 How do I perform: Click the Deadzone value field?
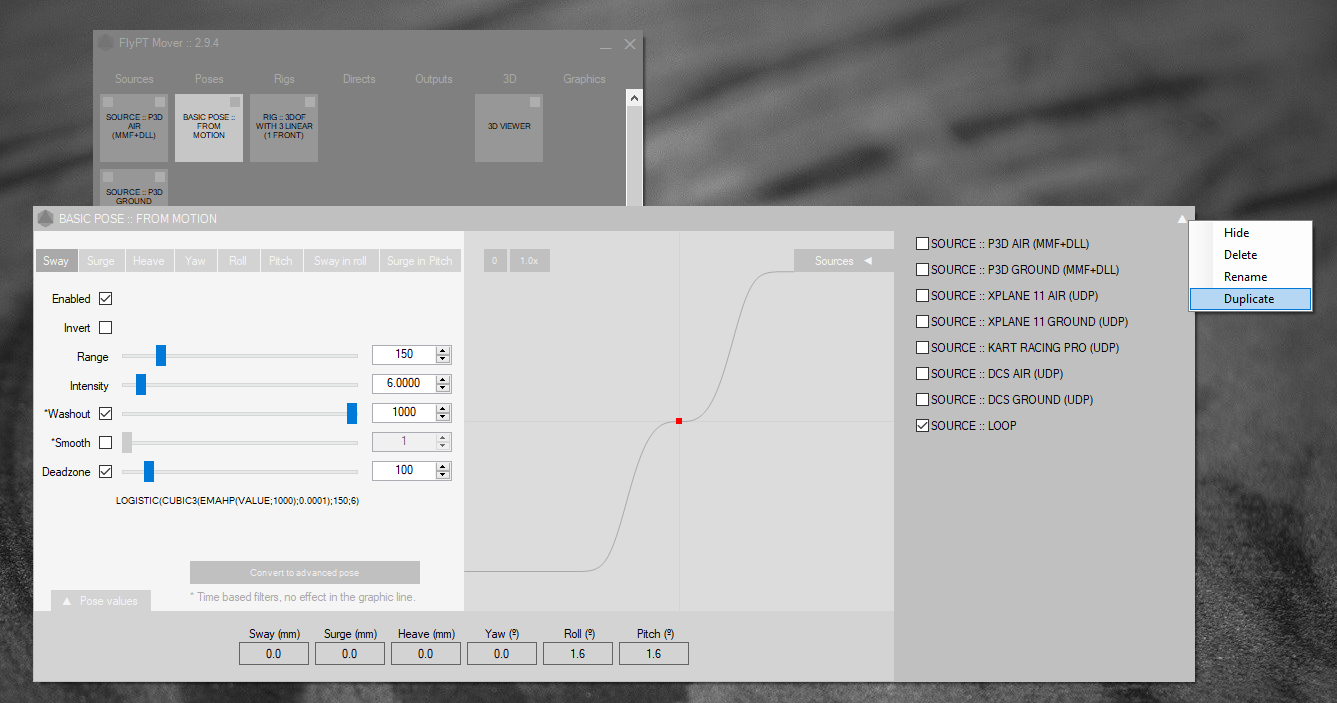click(x=404, y=470)
